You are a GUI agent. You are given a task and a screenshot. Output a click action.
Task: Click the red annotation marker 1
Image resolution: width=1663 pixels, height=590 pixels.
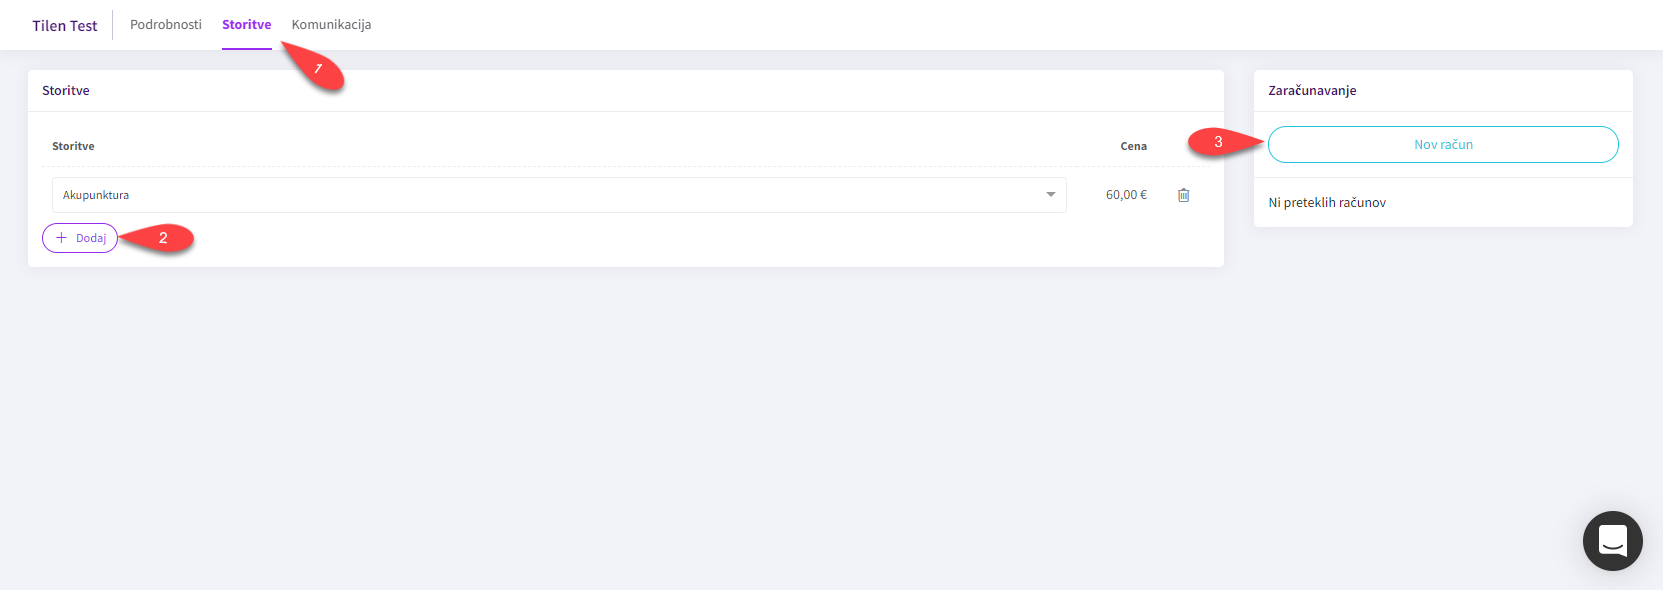point(319,70)
